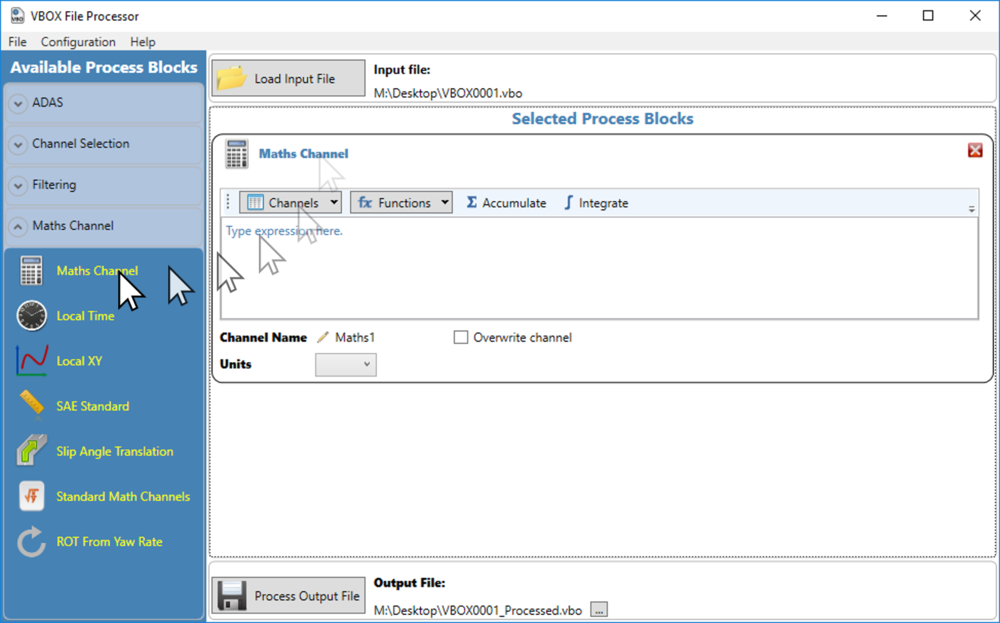The image size is (1000, 623).
Task: Click the SAE Standard ruler icon
Action: [31, 406]
